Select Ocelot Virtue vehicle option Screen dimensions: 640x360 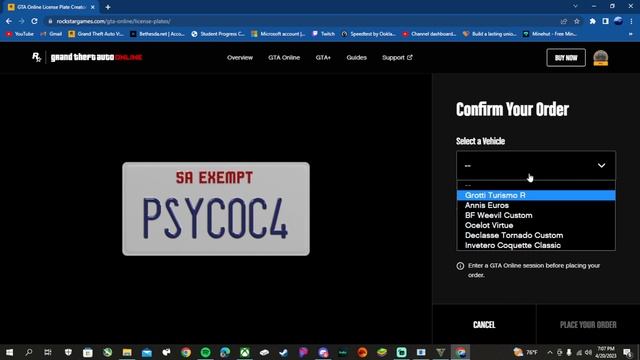pyautogui.click(x=536, y=225)
